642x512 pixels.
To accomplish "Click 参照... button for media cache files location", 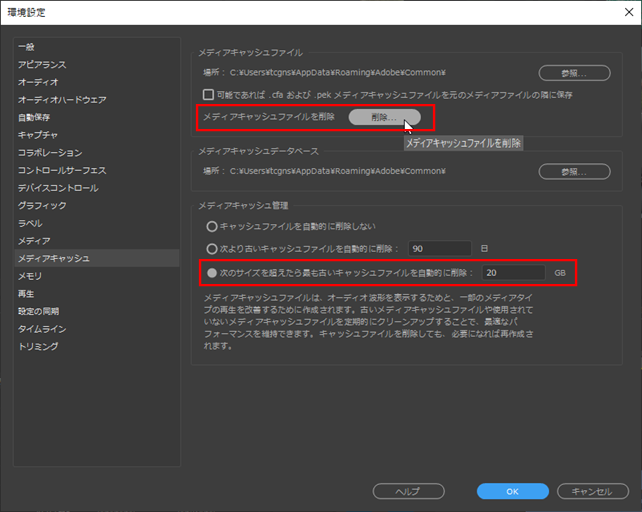I will tap(574, 73).
